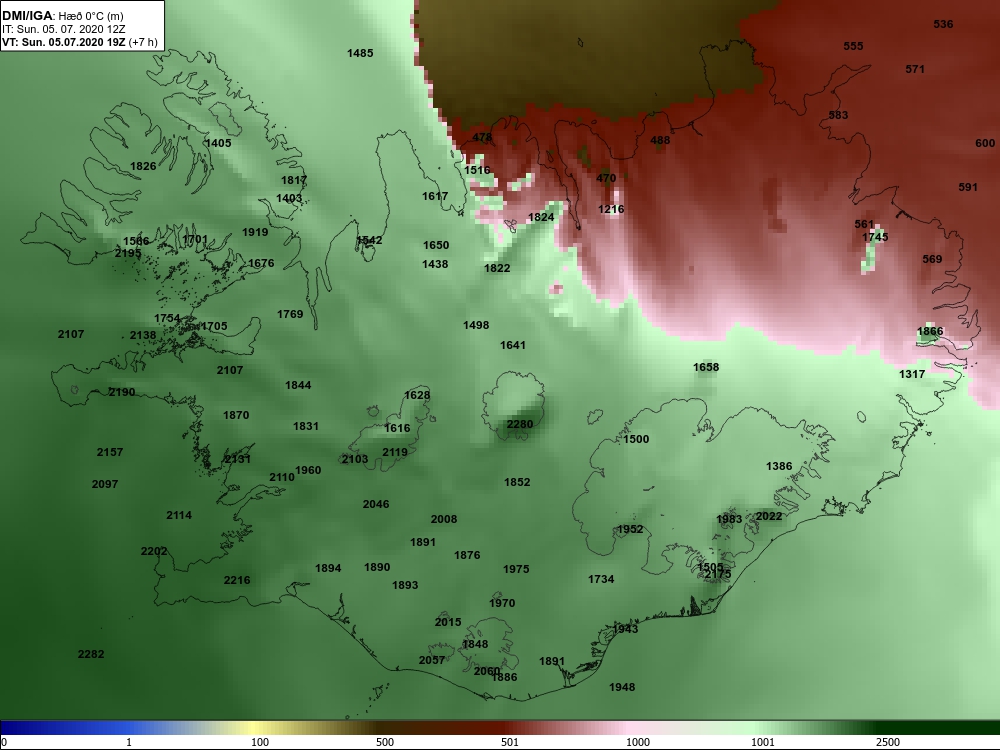Viewport: 1000px width, 750px height.
Task: Select the 1650 height label
Action: 436,245
